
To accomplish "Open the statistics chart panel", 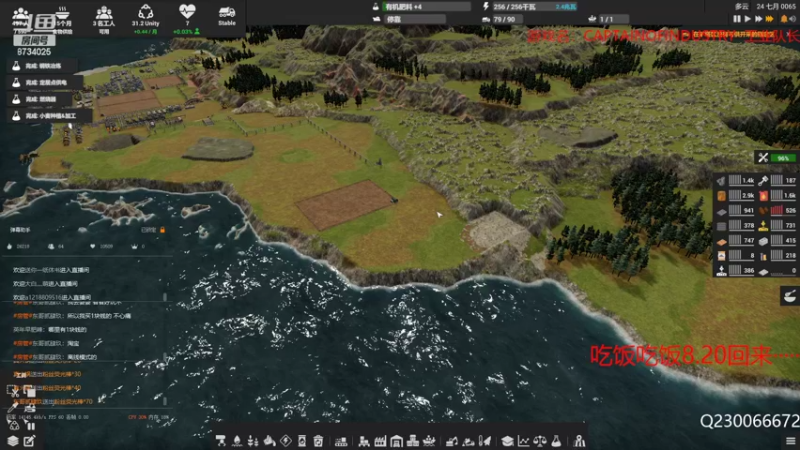I will pyautogui.click(x=523, y=441).
